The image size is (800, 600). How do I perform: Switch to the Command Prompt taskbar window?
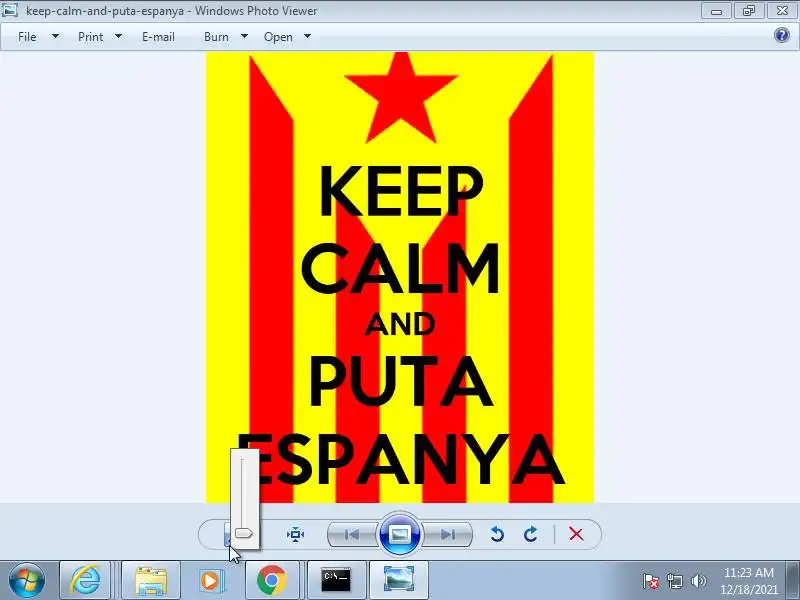336,581
